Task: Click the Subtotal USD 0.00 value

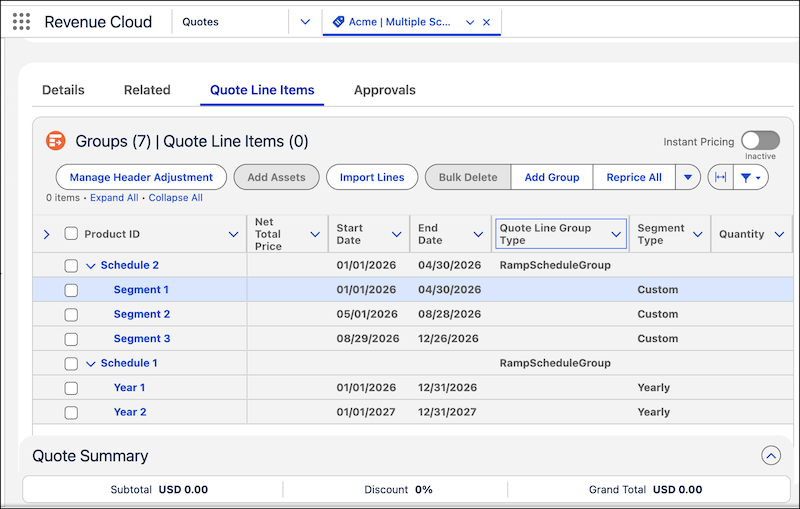Action: tap(183, 490)
